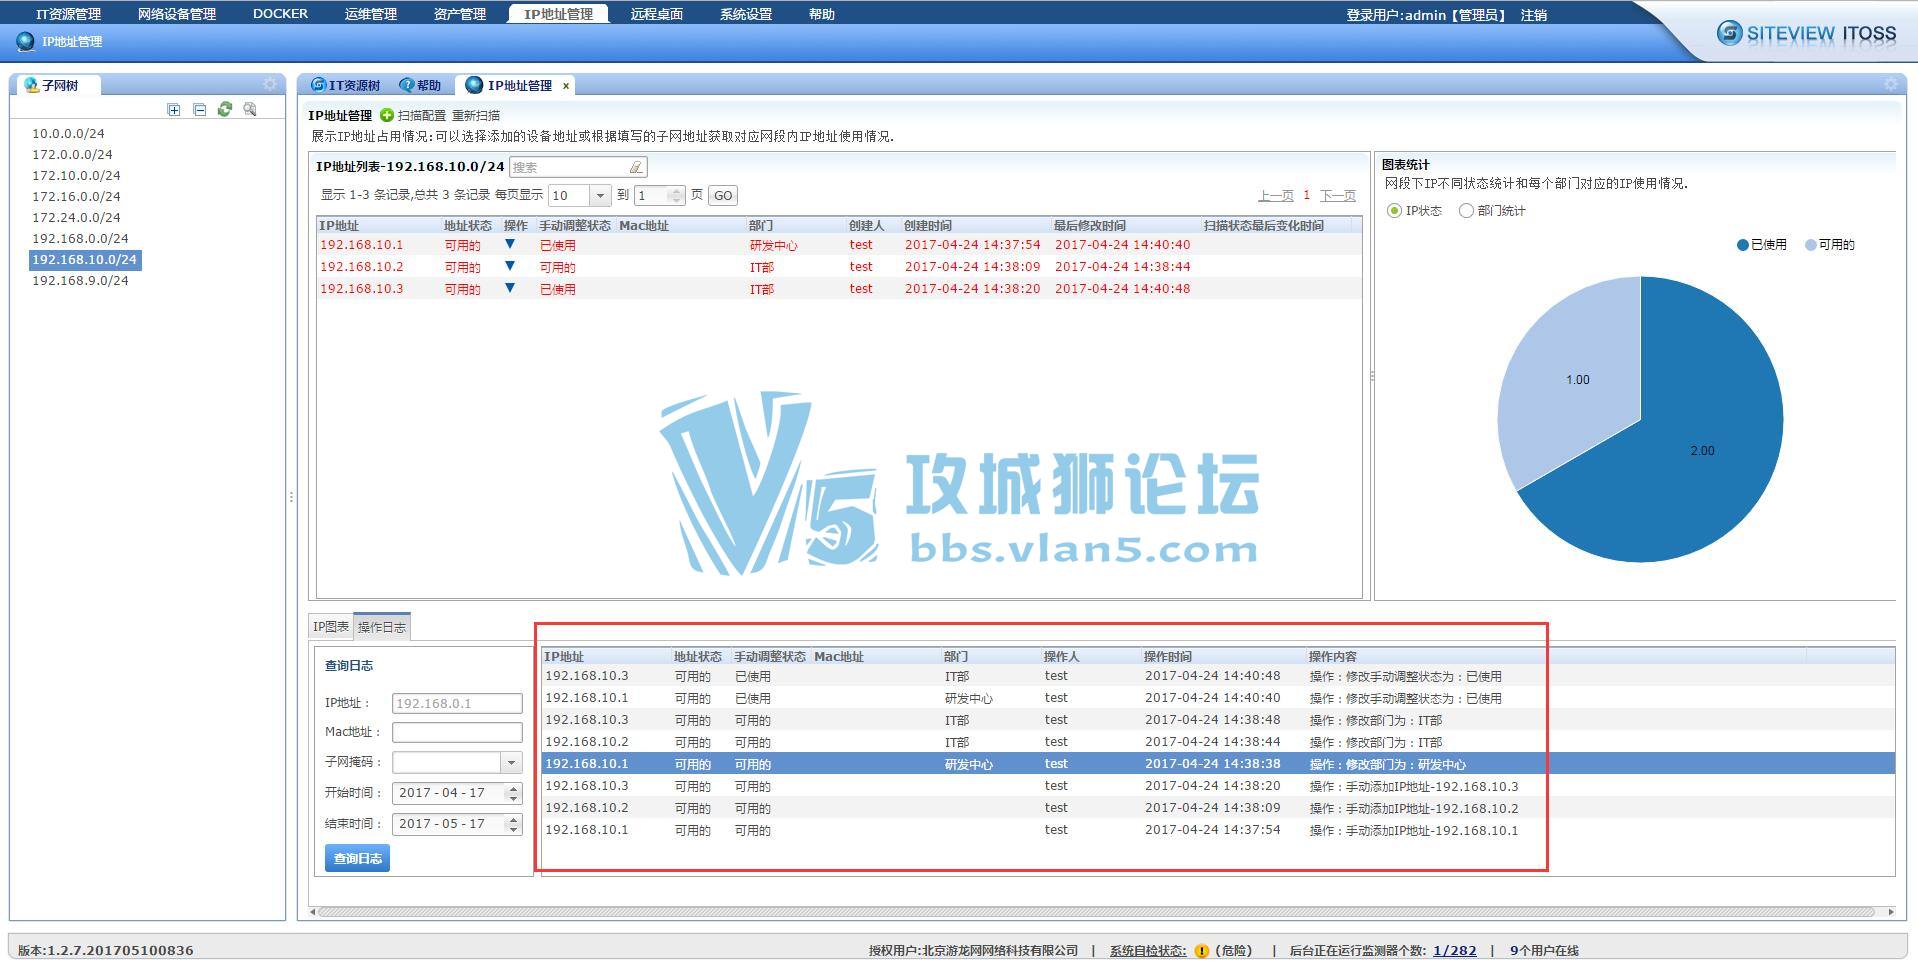
Task: Open the 运维管理 menu
Action: 371,14
